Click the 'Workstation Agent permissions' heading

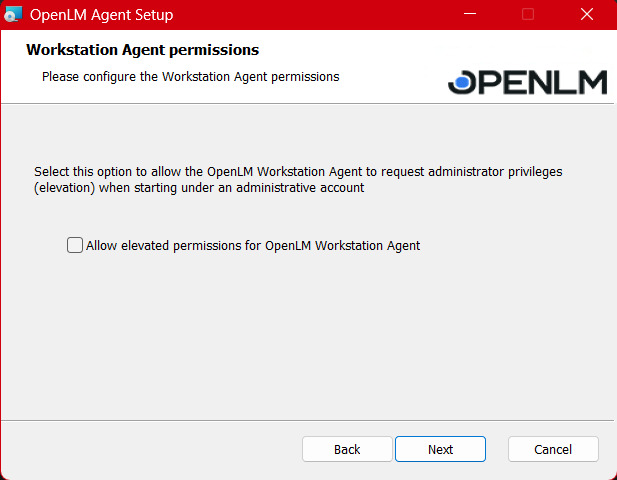[x=142, y=50]
